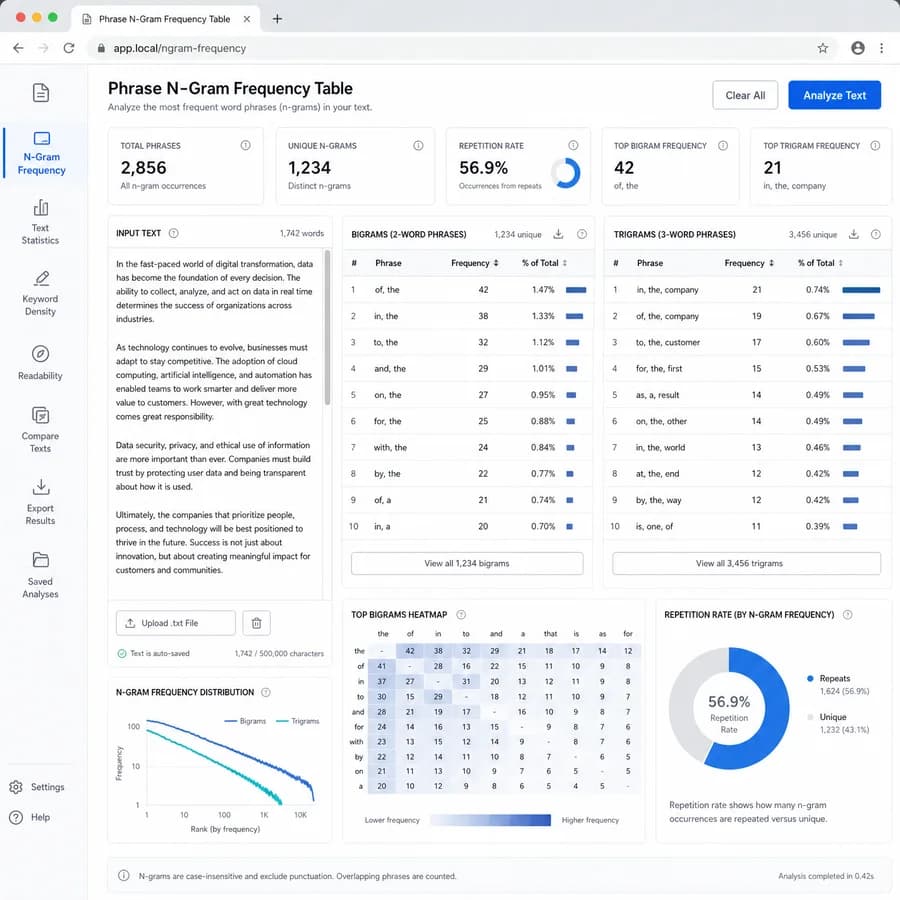
Task: Show info for Unique N-Grams card
Action: point(418,145)
